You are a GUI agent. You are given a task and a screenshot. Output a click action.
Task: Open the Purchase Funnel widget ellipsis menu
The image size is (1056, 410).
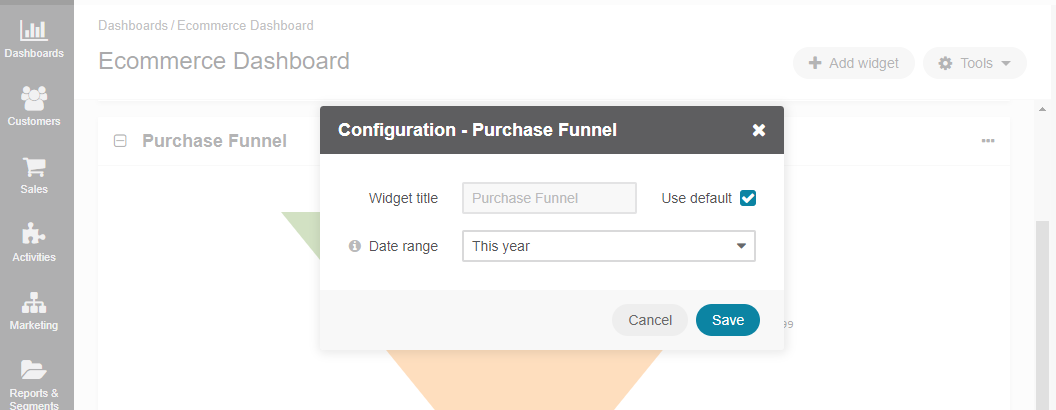988,141
